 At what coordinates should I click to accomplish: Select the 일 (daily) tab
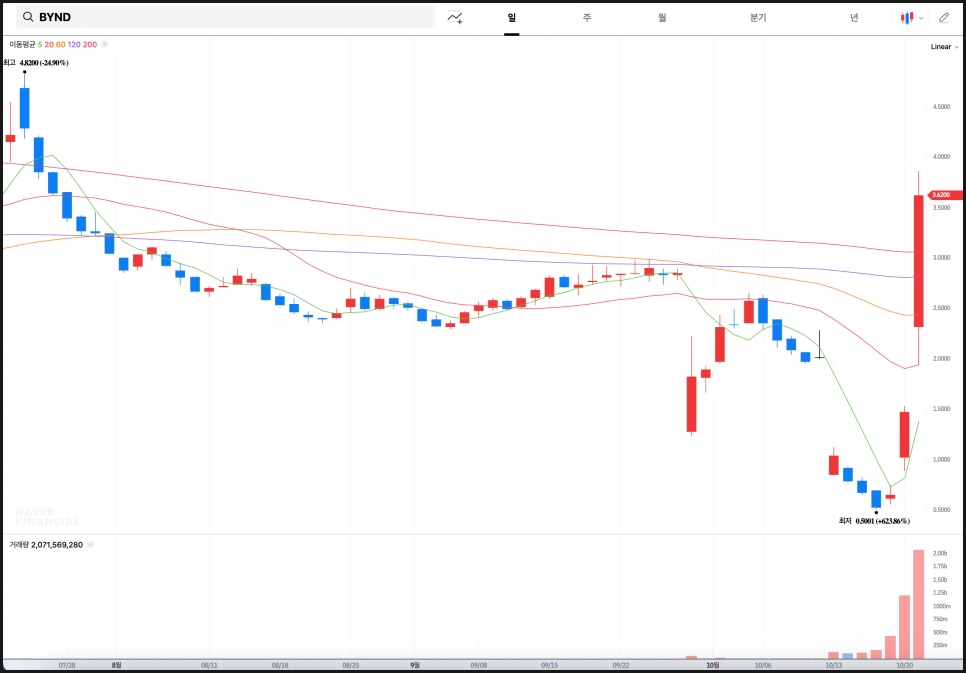[x=511, y=17]
